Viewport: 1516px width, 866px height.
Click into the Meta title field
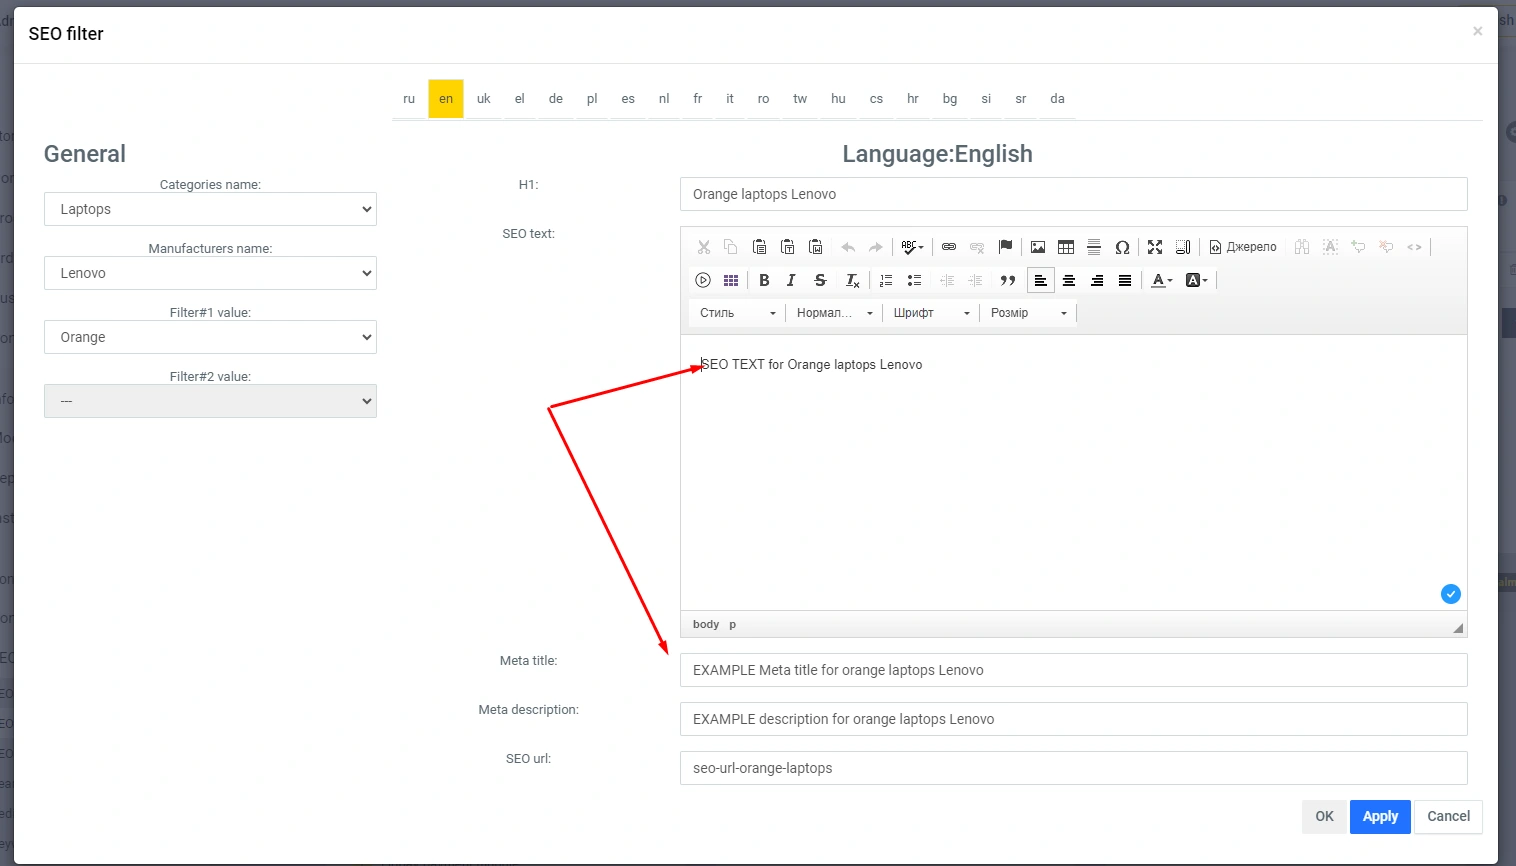1073,670
